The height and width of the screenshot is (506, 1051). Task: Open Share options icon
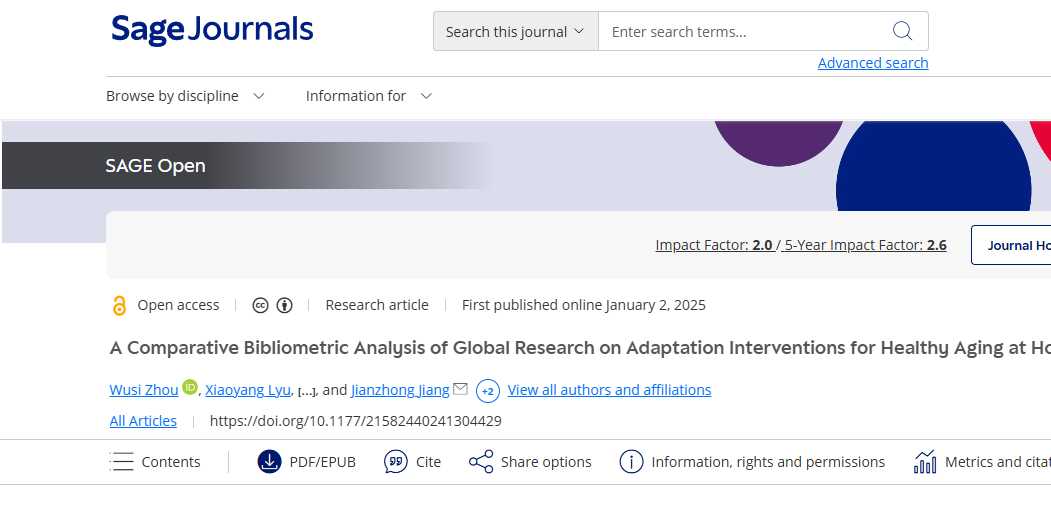pyautogui.click(x=481, y=462)
